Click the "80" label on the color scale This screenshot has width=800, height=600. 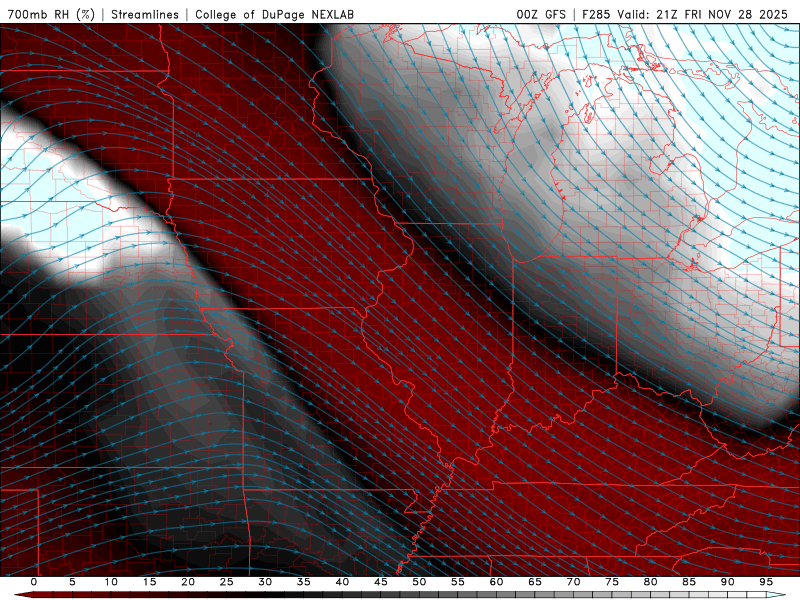(650, 582)
